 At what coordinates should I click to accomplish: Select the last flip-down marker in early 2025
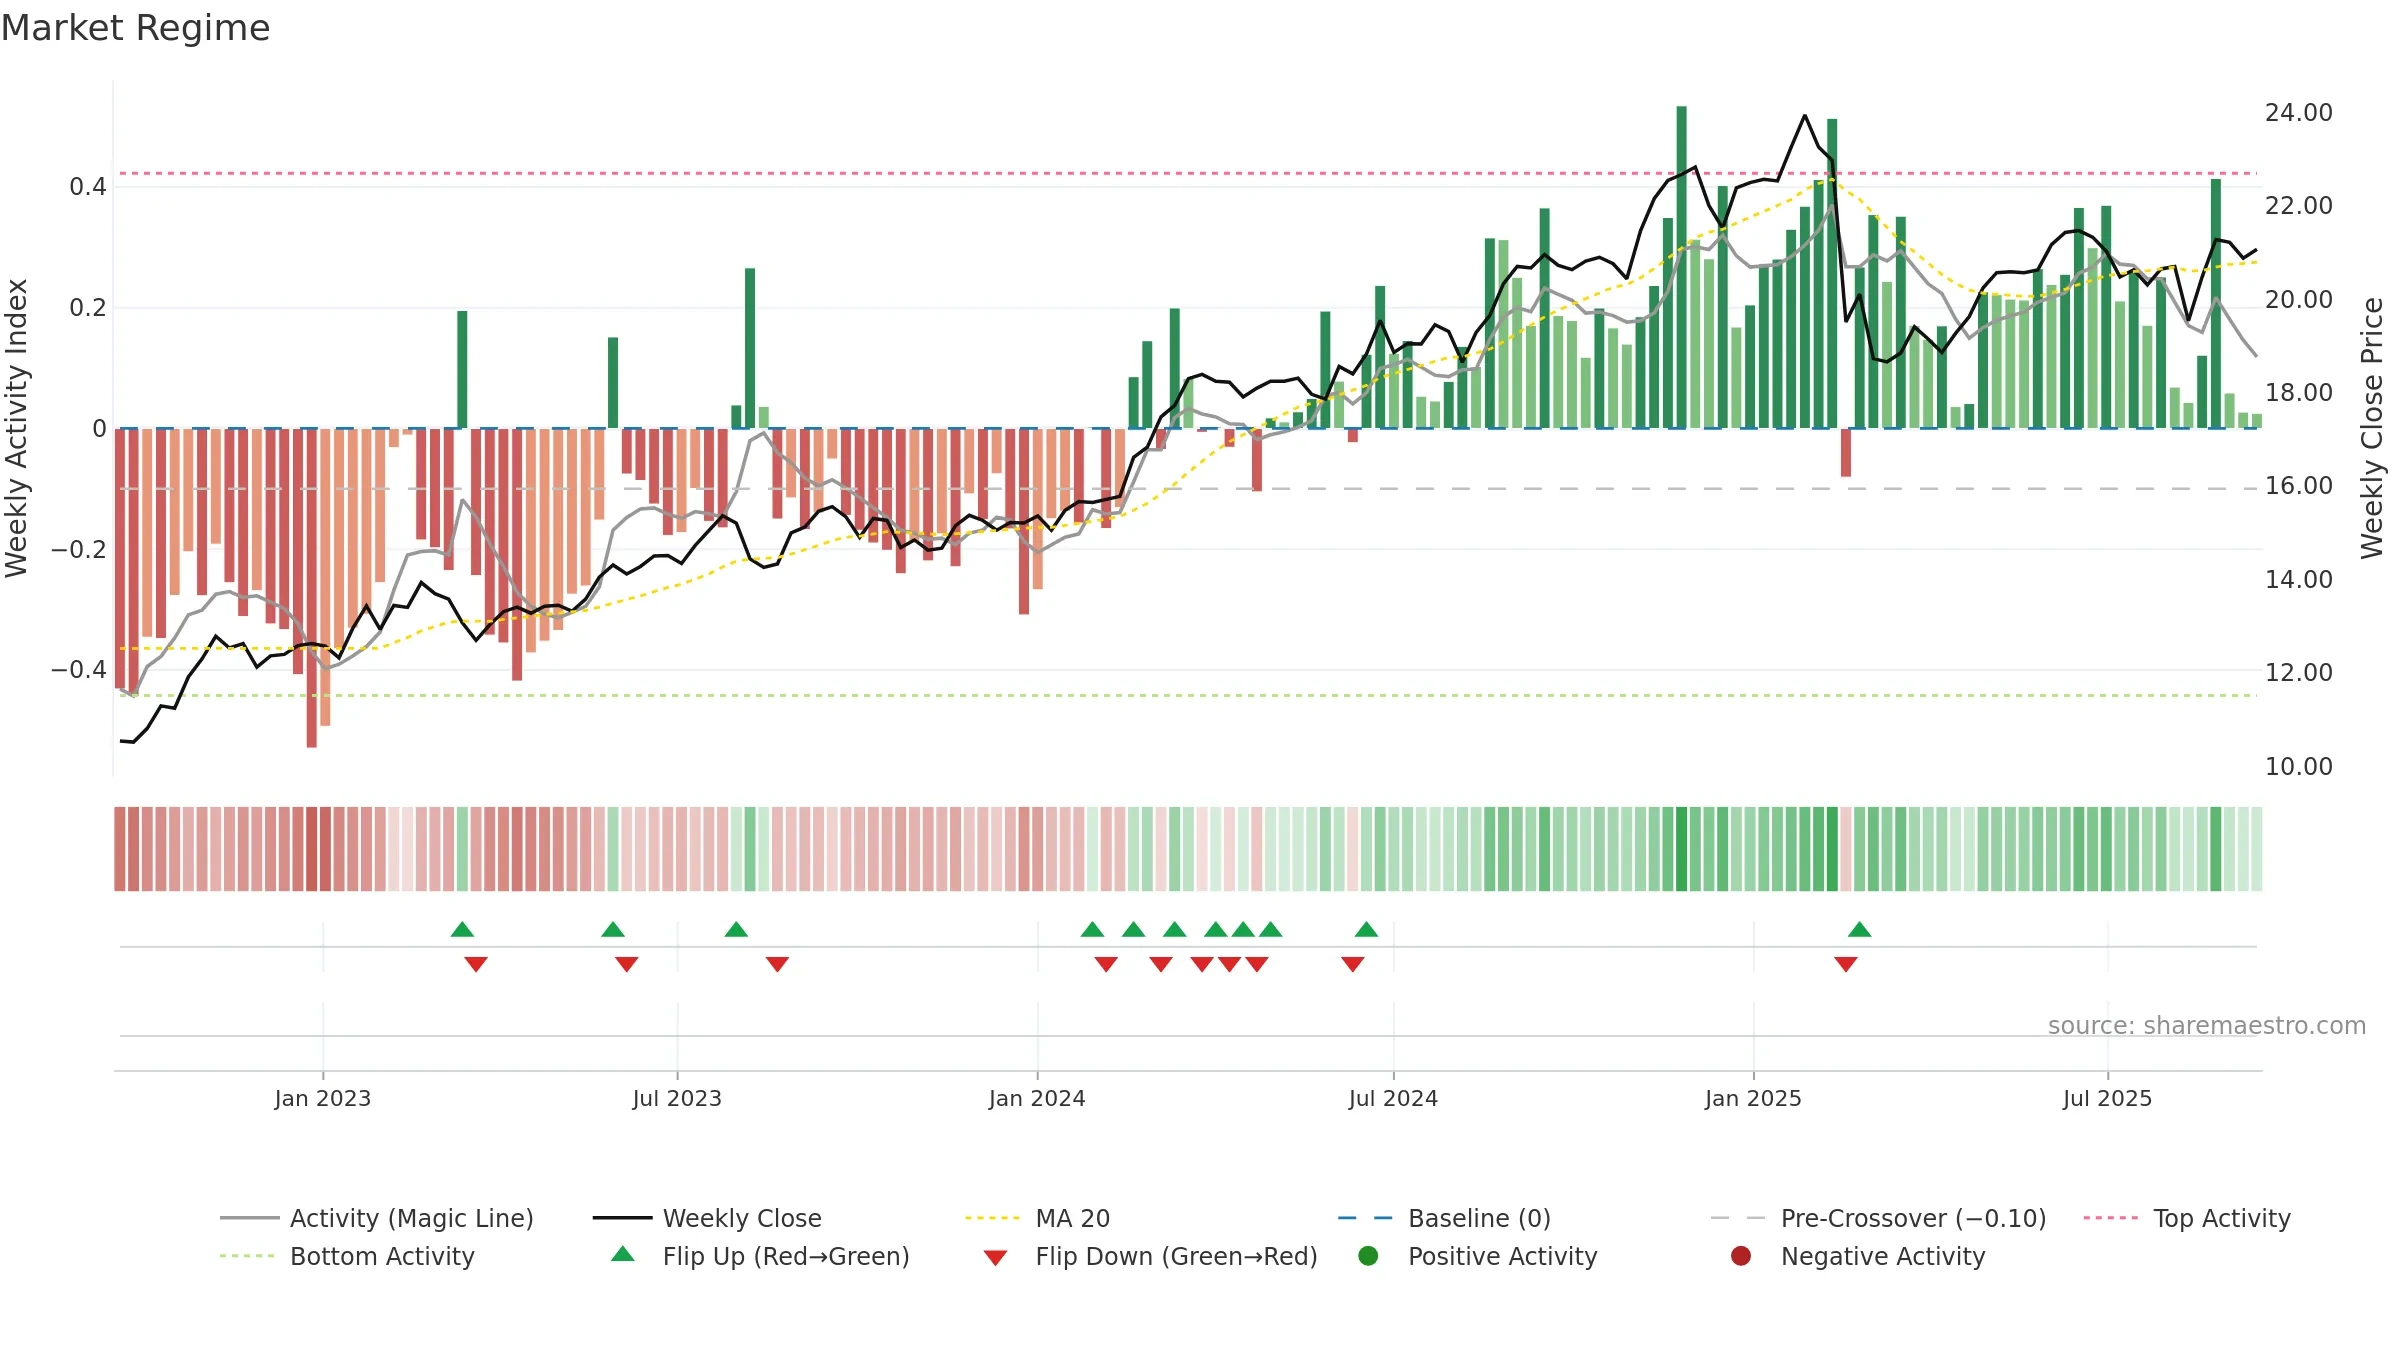pyautogui.click(x=1846, y=964)
